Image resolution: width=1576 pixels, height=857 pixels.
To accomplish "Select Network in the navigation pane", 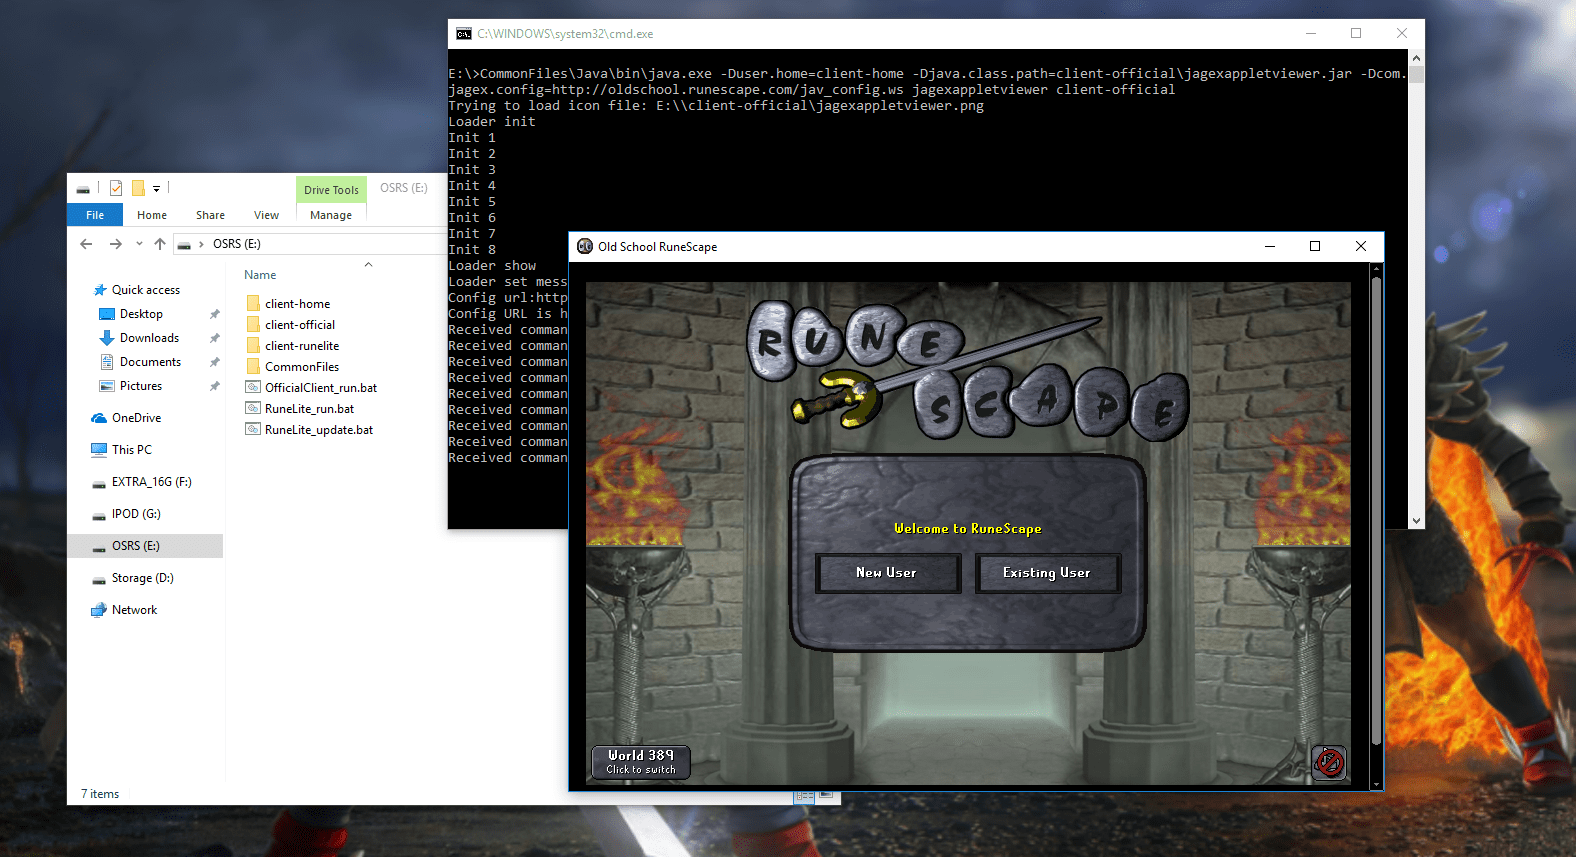I will click(x=134, y=610).
